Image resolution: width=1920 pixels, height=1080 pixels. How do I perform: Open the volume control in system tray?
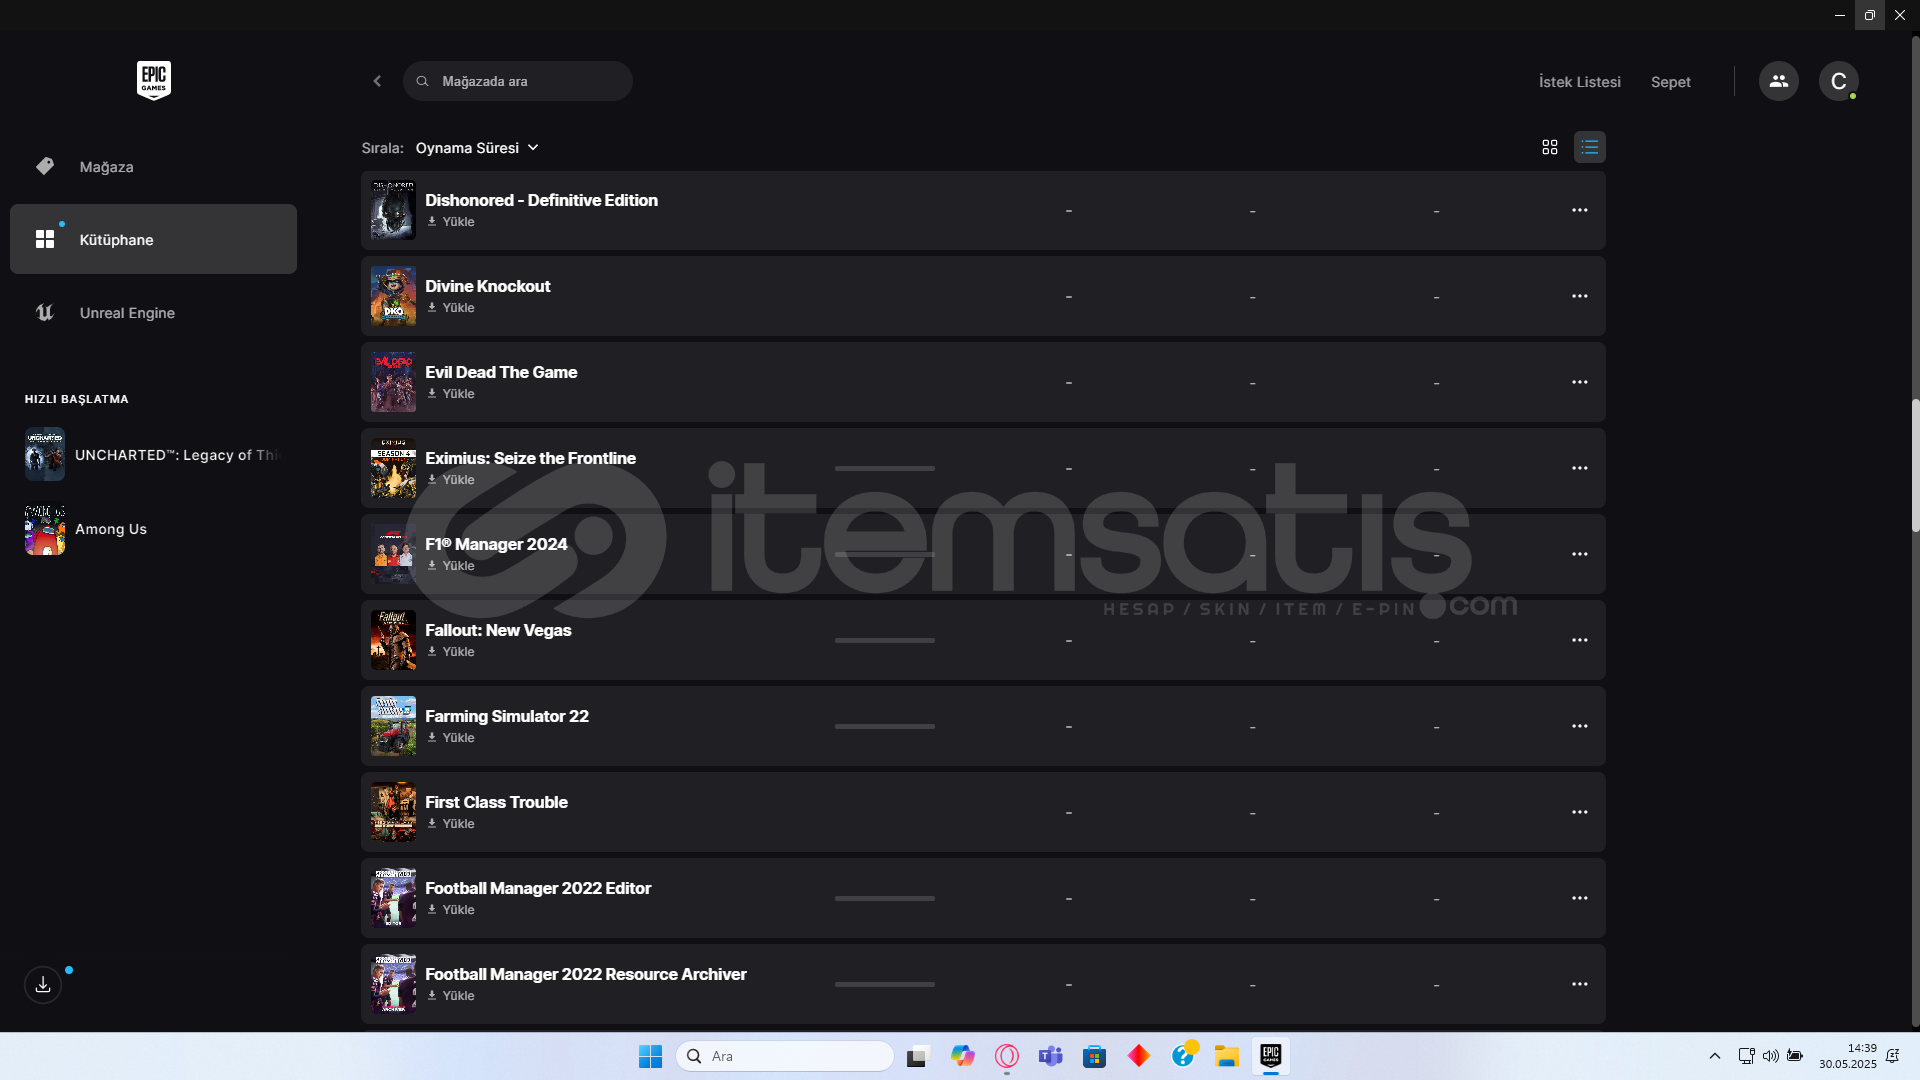pos(1770,1056)
